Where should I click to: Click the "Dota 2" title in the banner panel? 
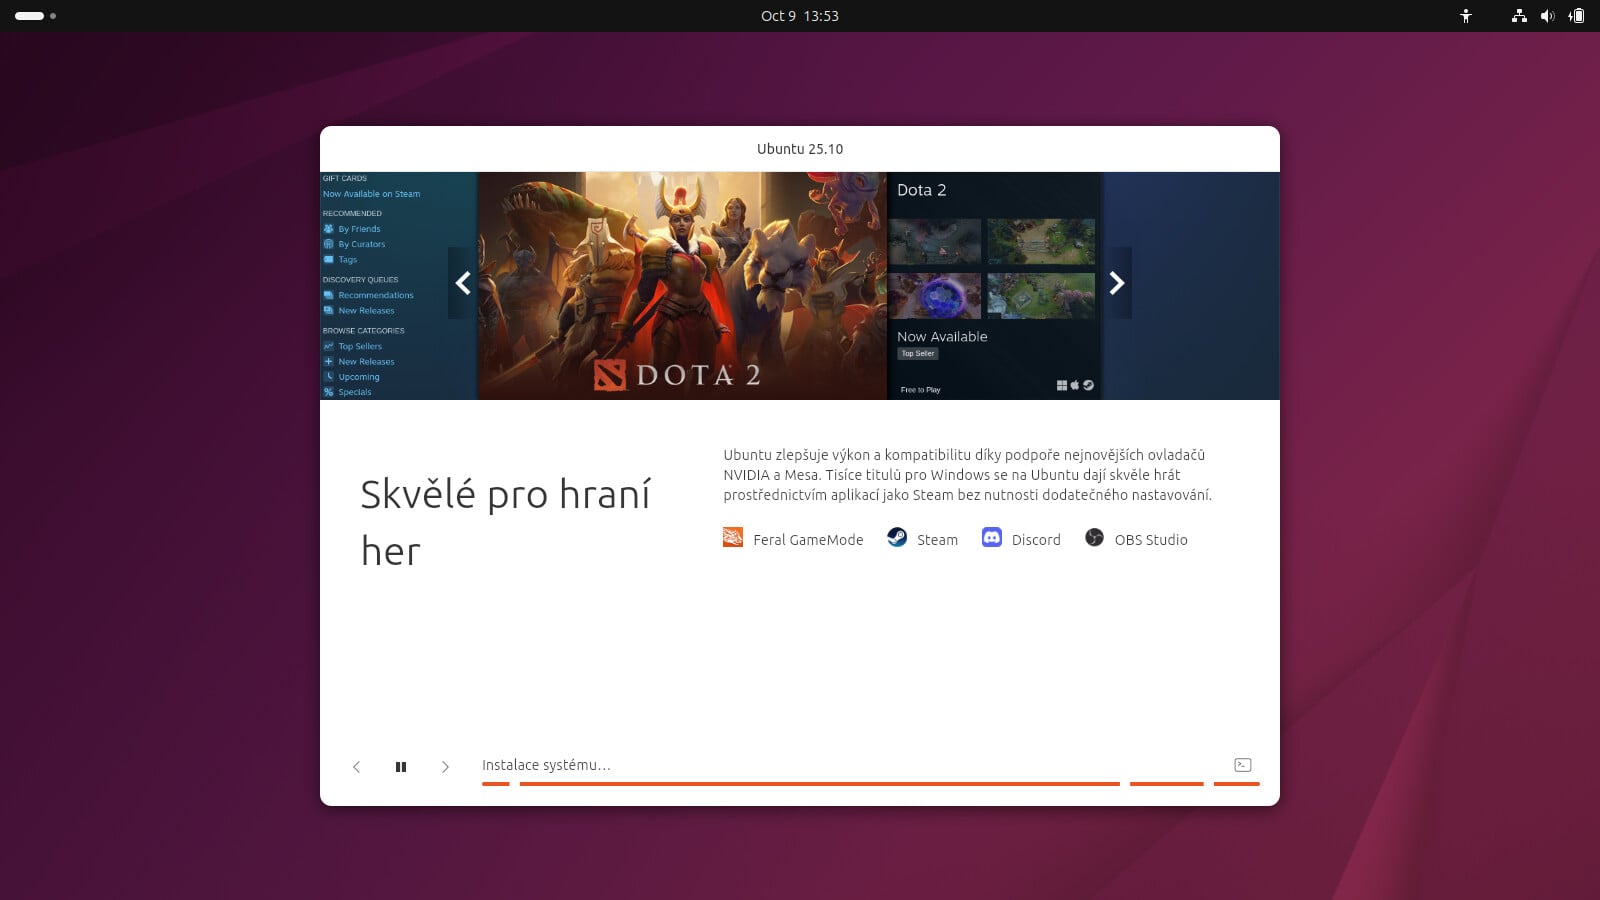[921, 190]
